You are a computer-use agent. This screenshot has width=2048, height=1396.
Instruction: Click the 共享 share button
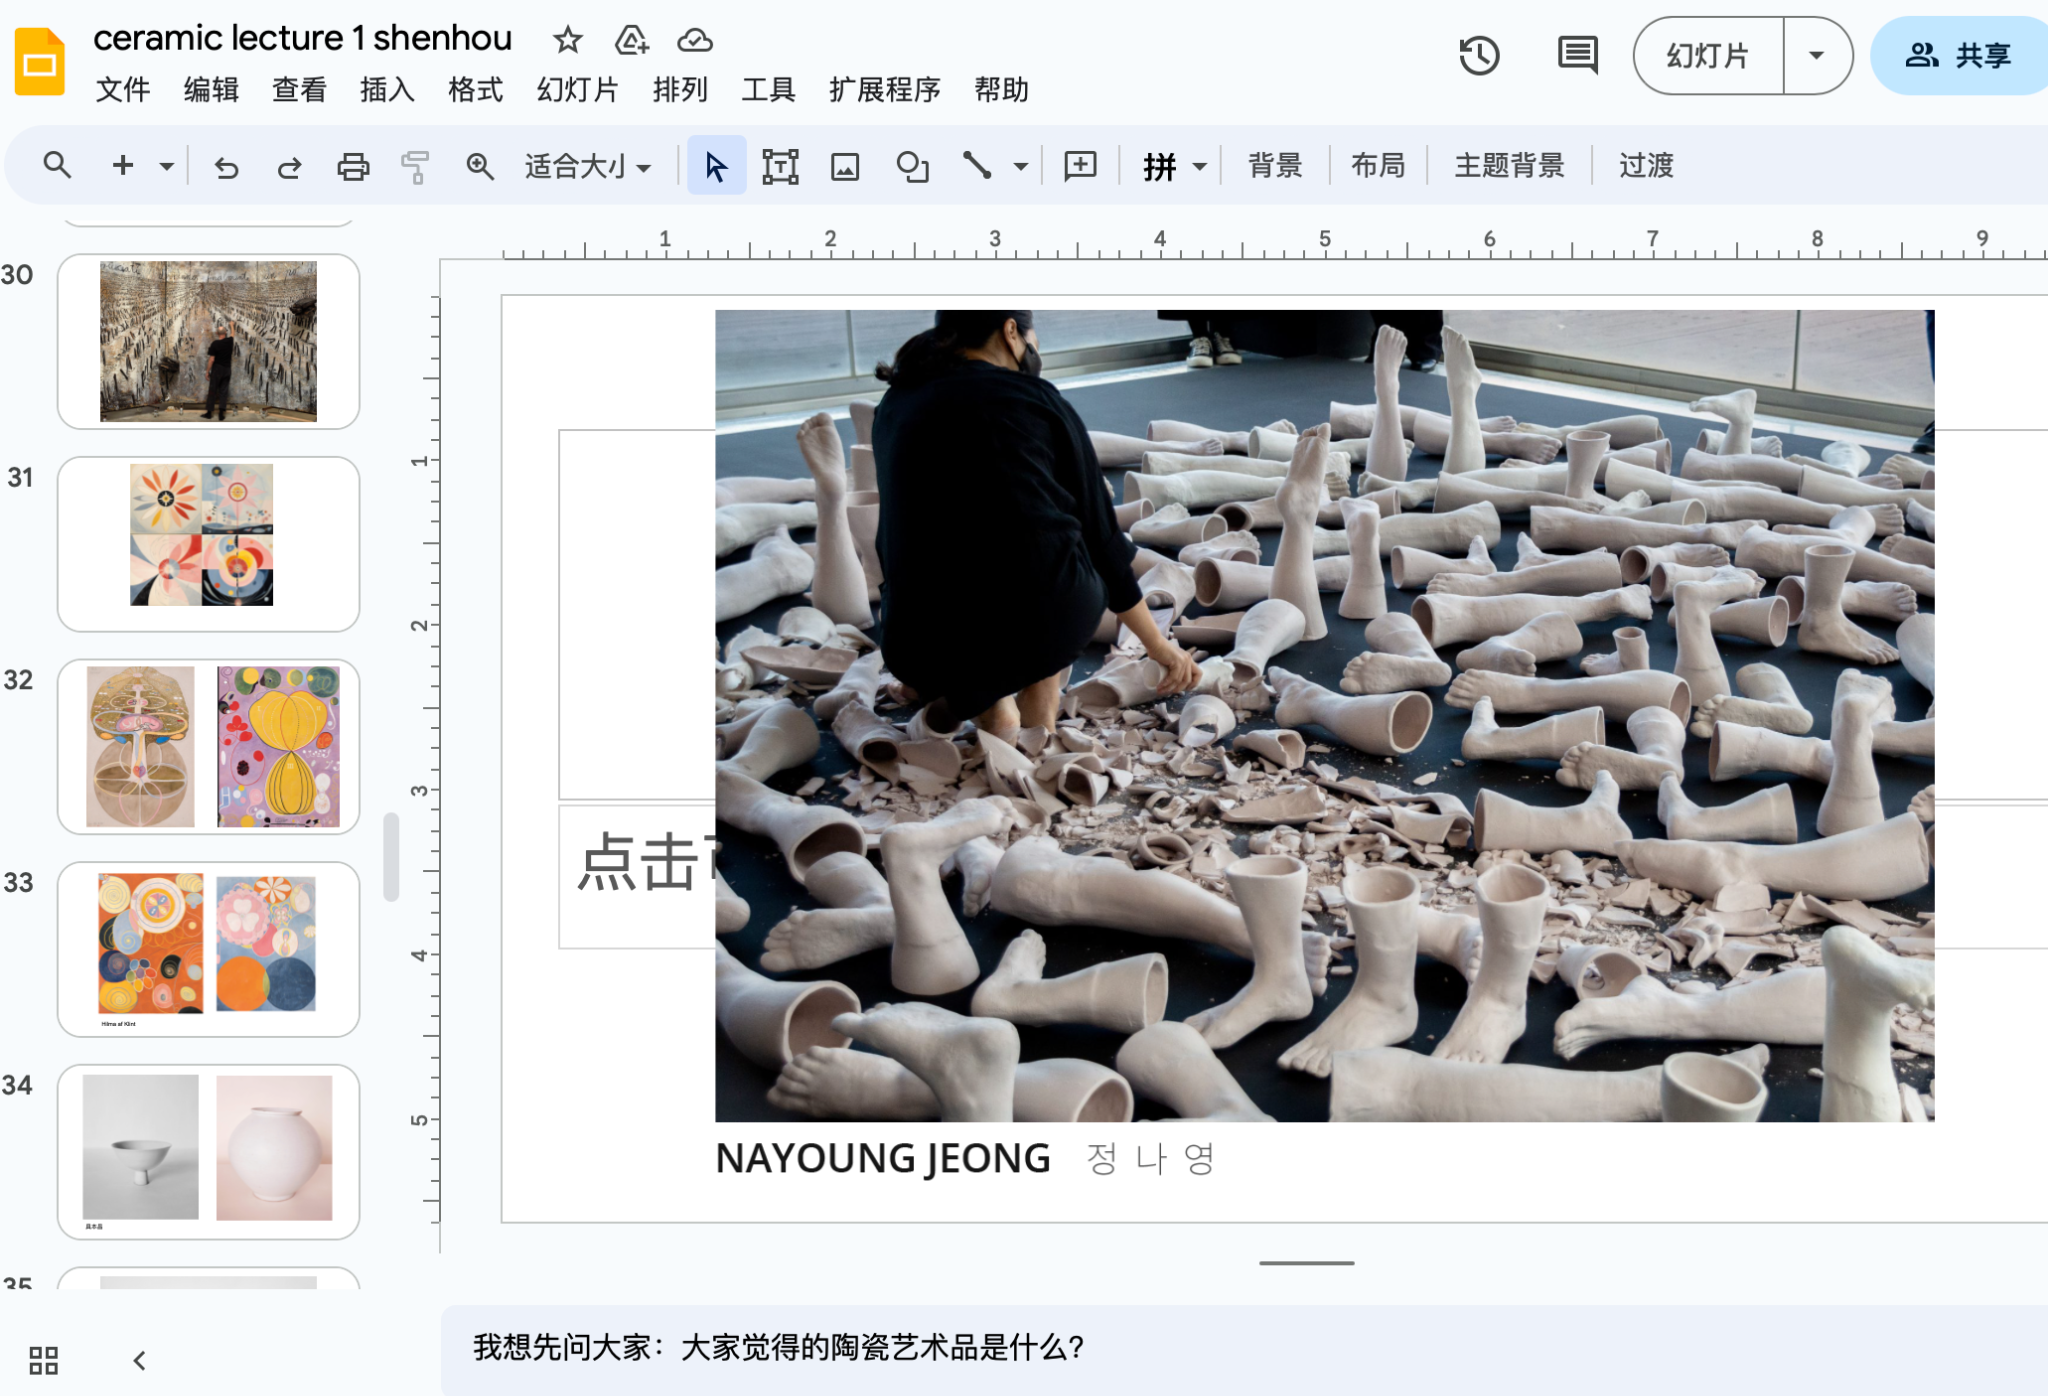click(x=1958, y=55)
